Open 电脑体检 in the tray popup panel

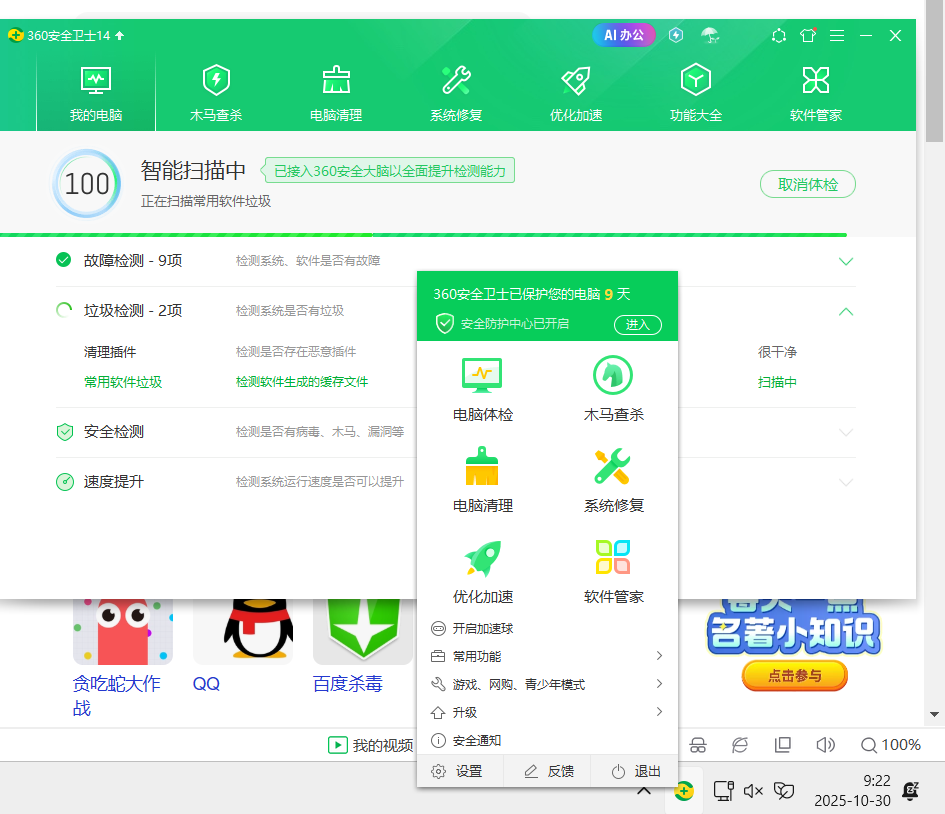coord(482,388)
